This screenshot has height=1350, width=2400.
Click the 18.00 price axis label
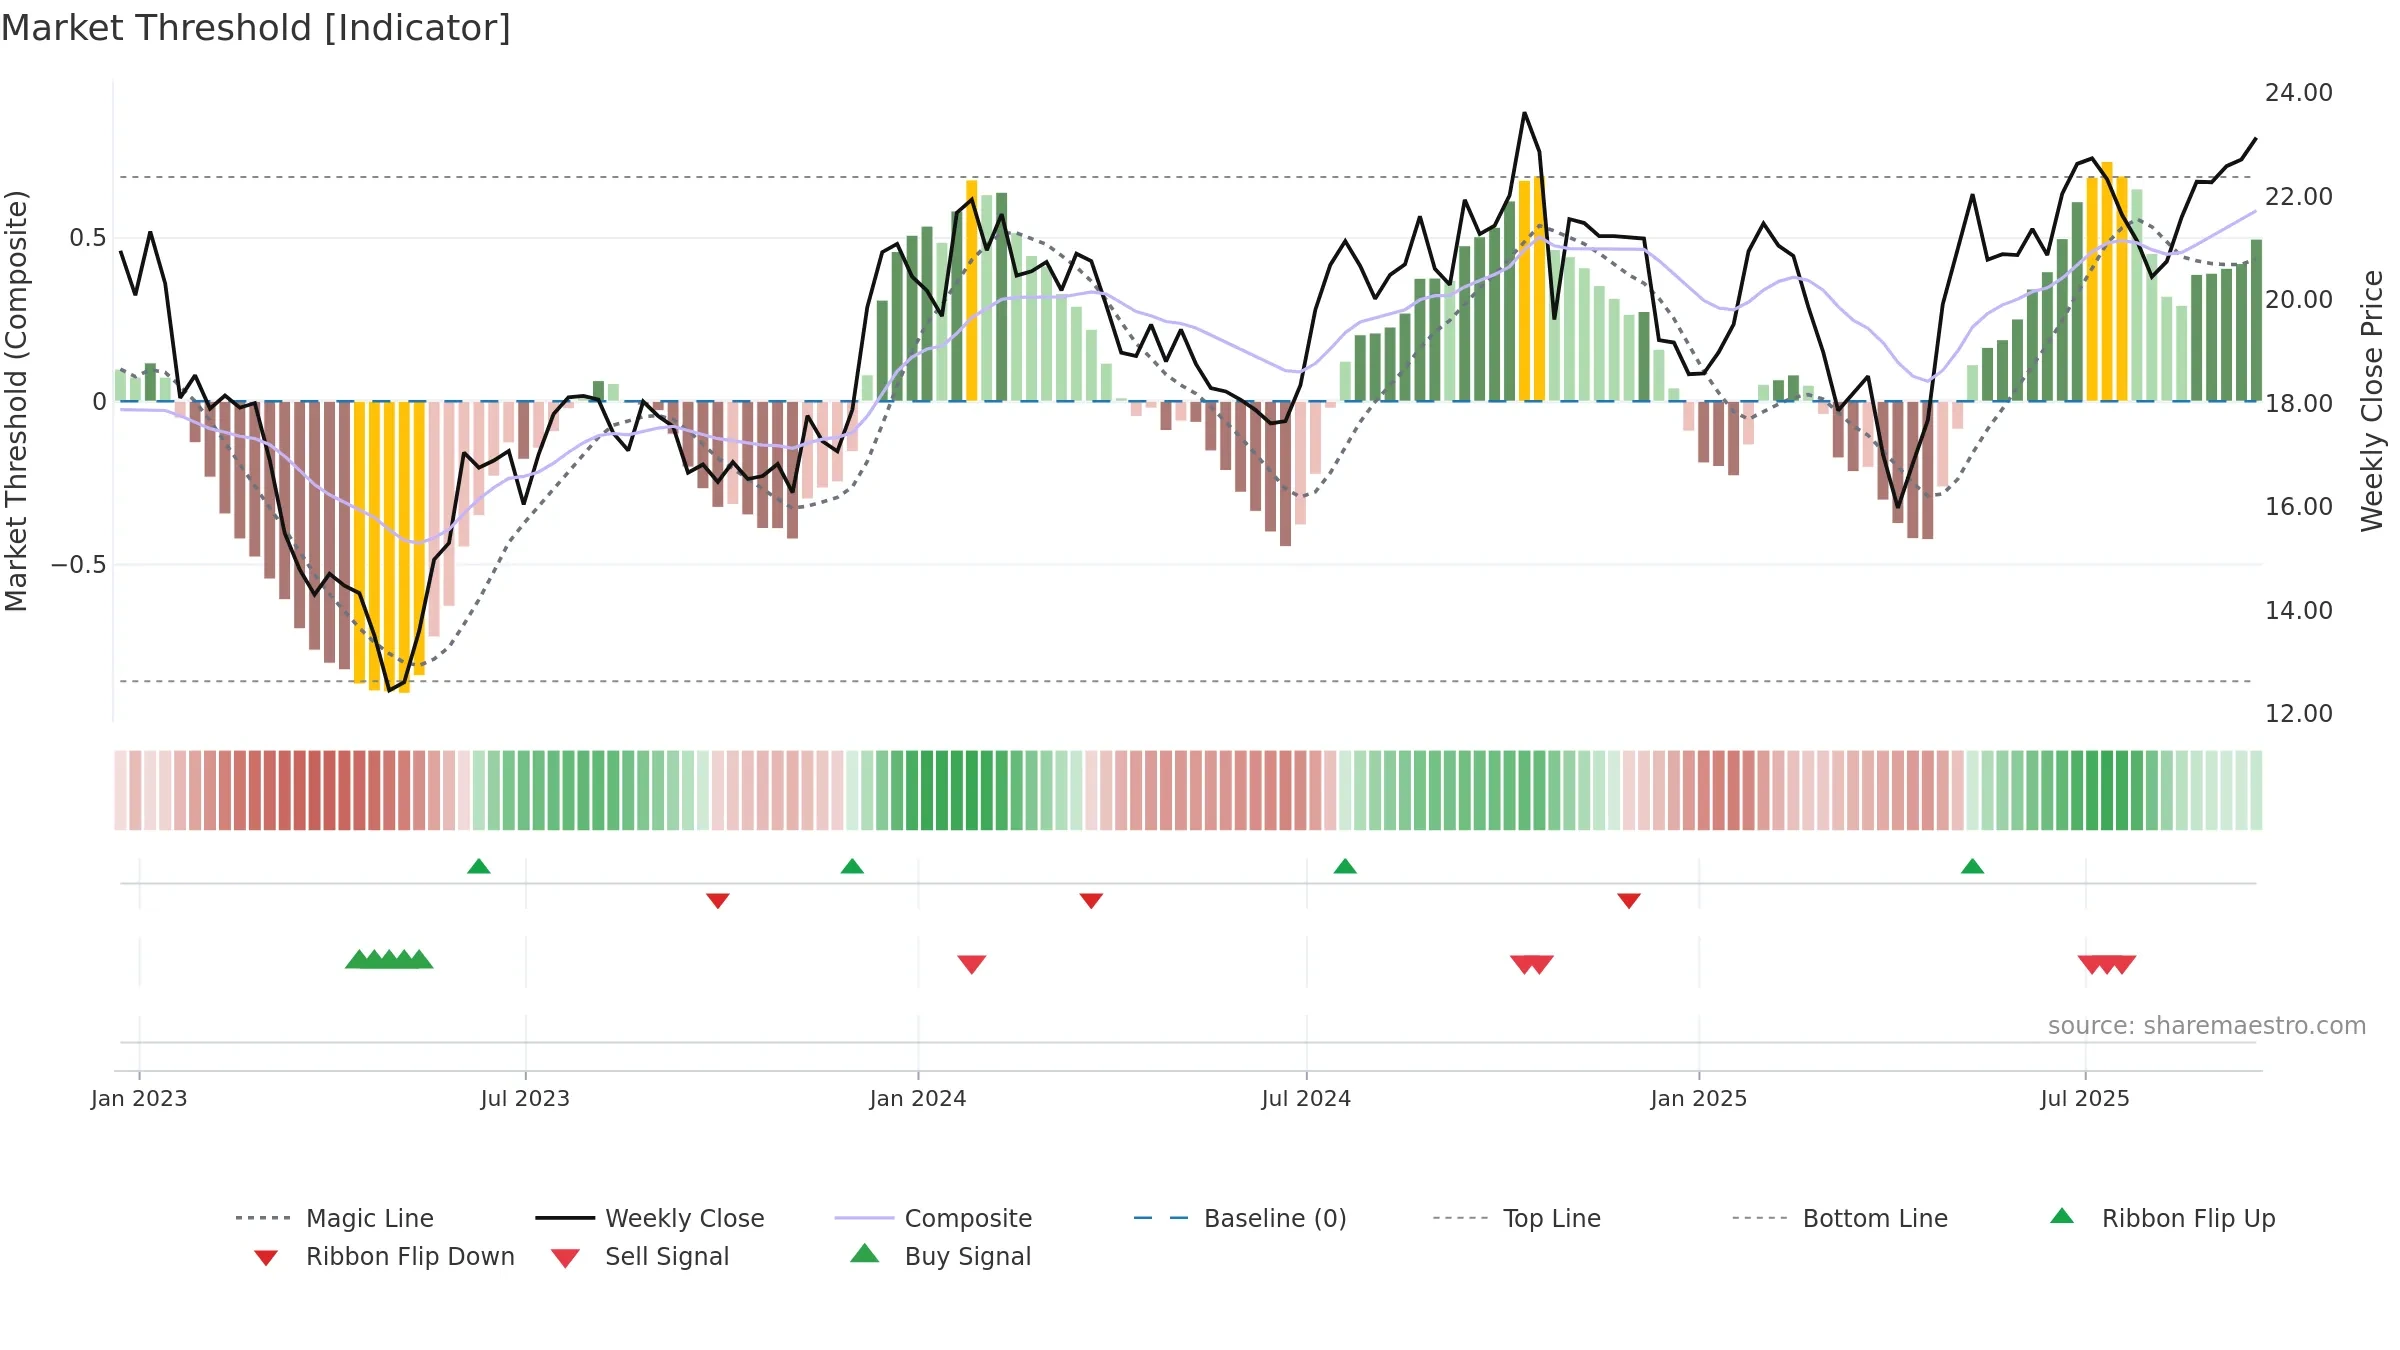tap(2299, 403)
